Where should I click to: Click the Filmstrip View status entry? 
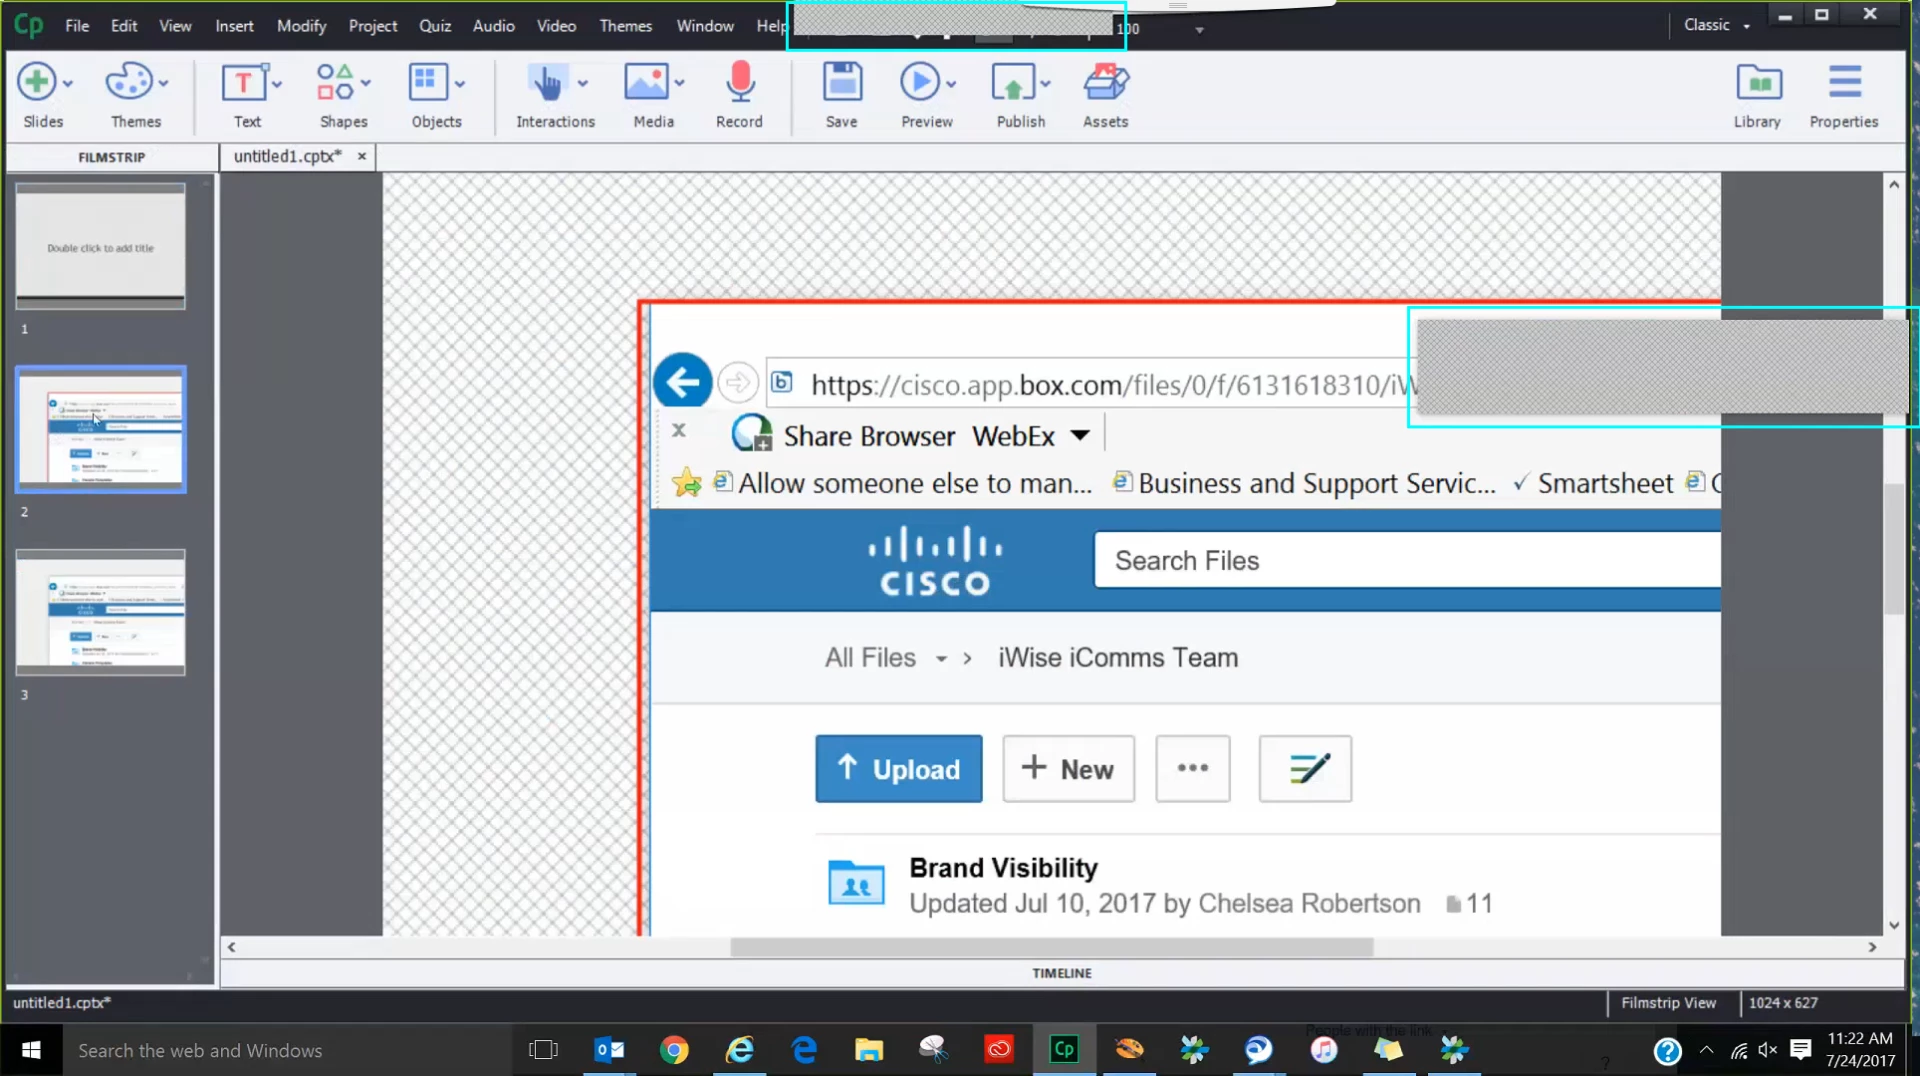pyautogui.click(x=1668, y=1002)
